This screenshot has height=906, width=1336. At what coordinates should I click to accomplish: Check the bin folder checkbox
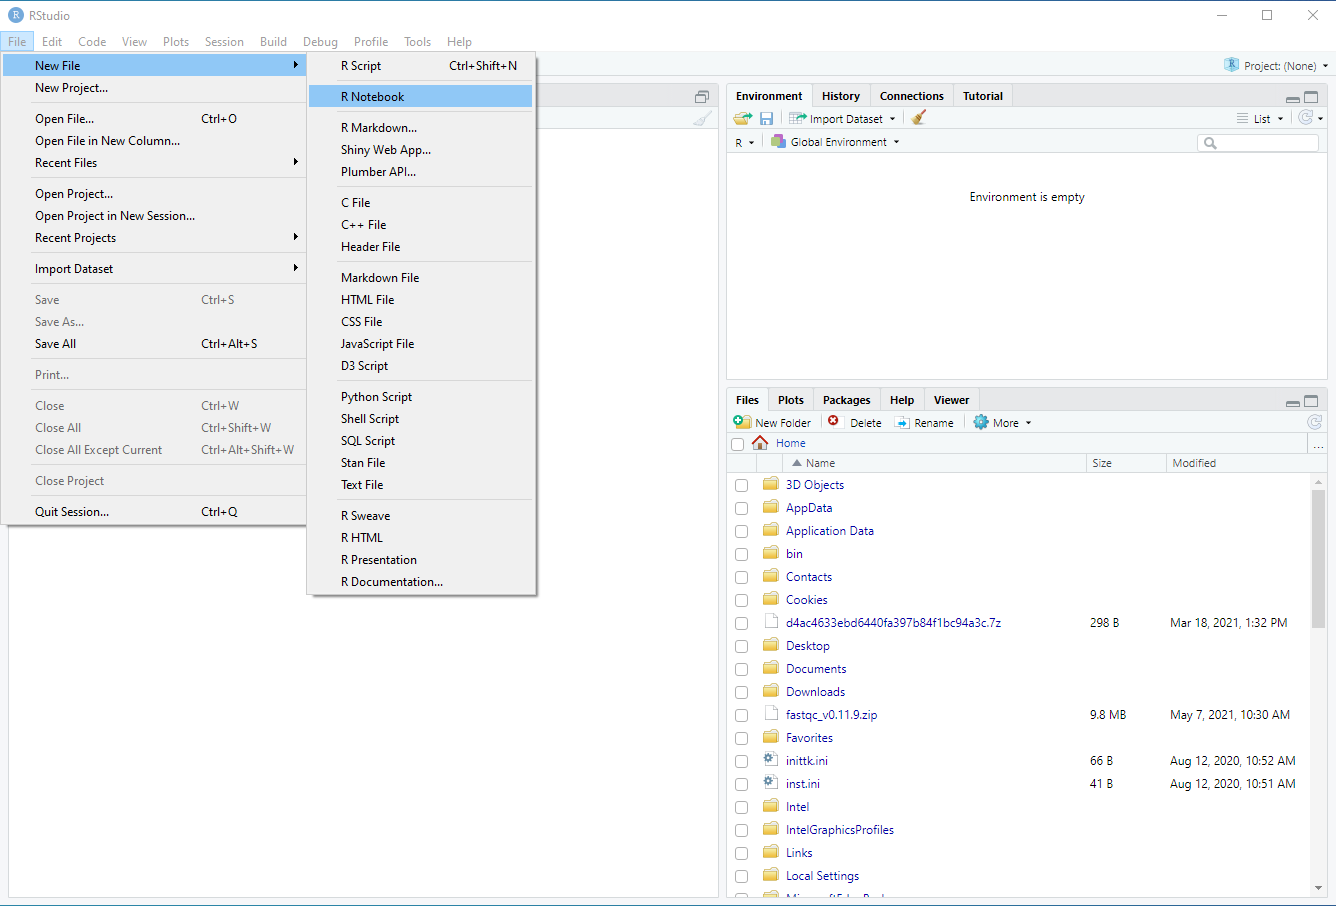point(741,554)
